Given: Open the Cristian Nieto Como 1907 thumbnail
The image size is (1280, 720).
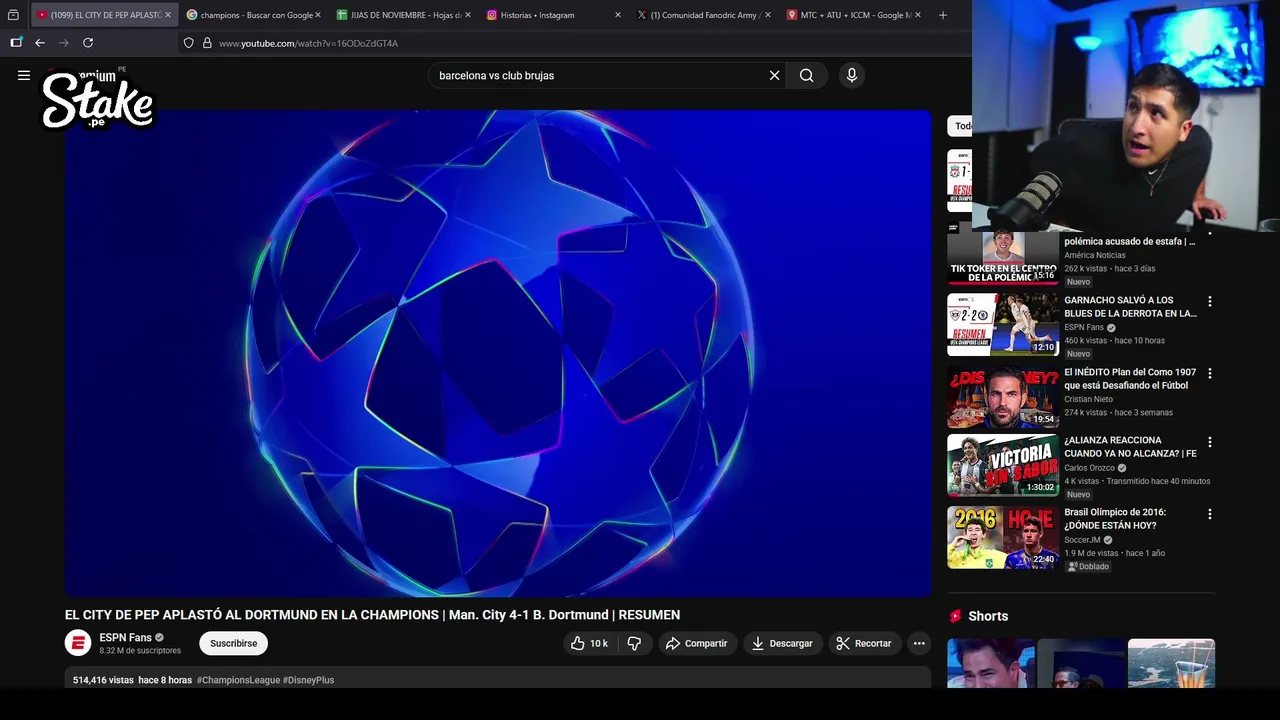Looking at the screenshot, I should [x=1003, y=396].
